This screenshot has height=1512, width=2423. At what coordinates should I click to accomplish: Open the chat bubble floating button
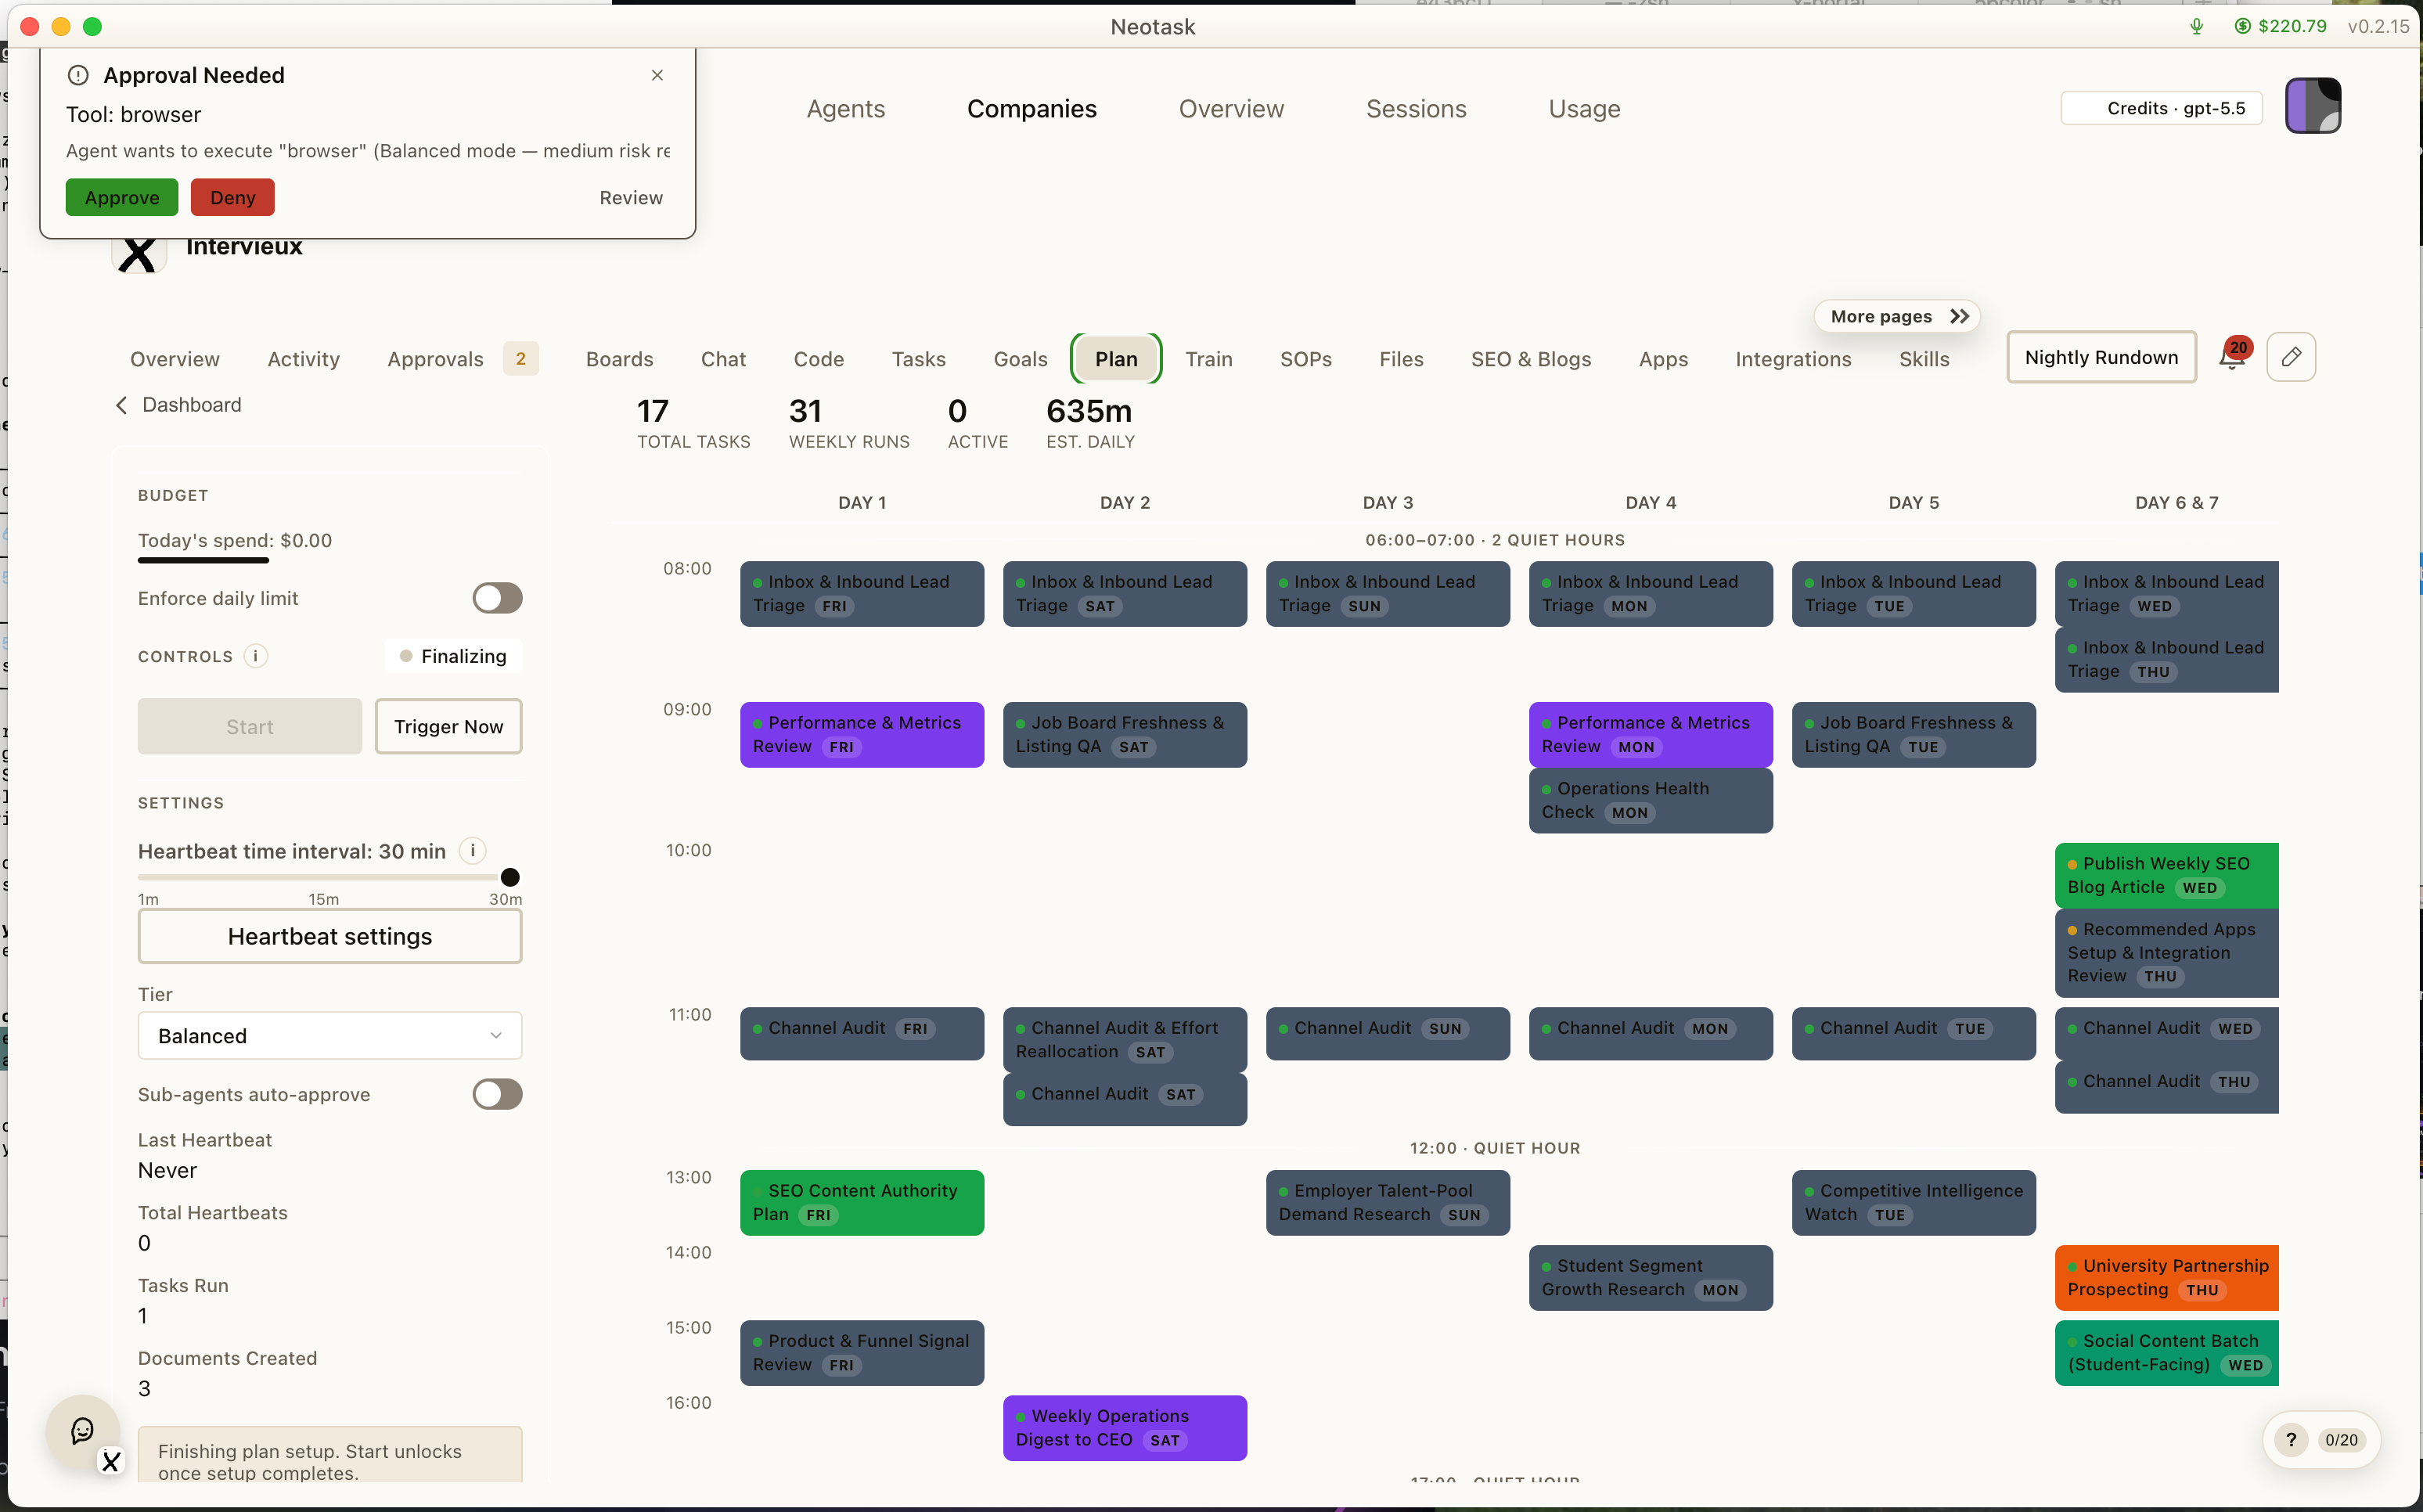coord(83,1431)
